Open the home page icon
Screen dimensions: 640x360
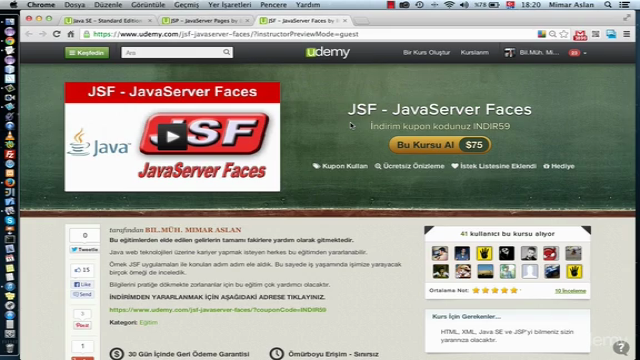[x=71, y=34]
